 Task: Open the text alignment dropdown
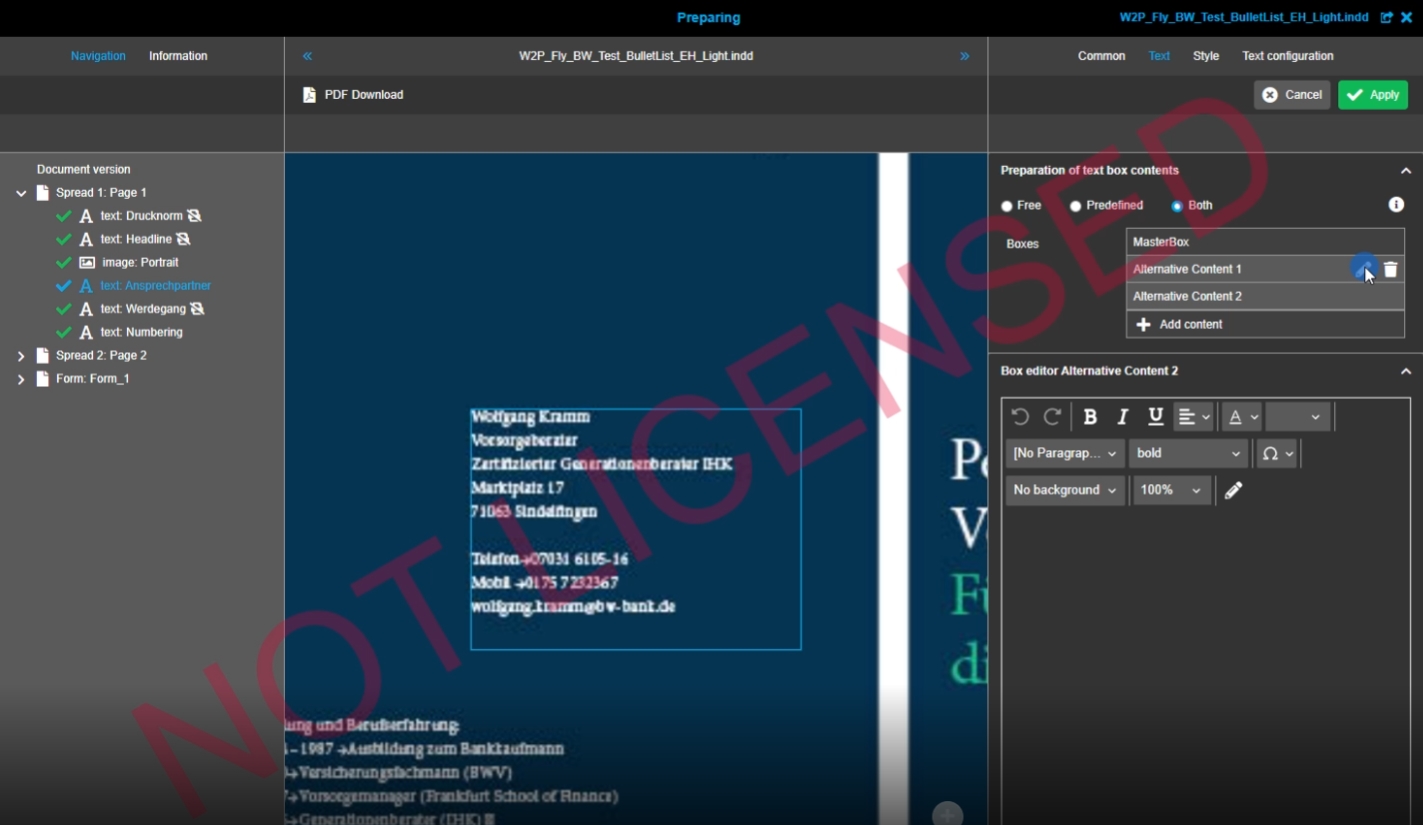tap(1193, 417)
